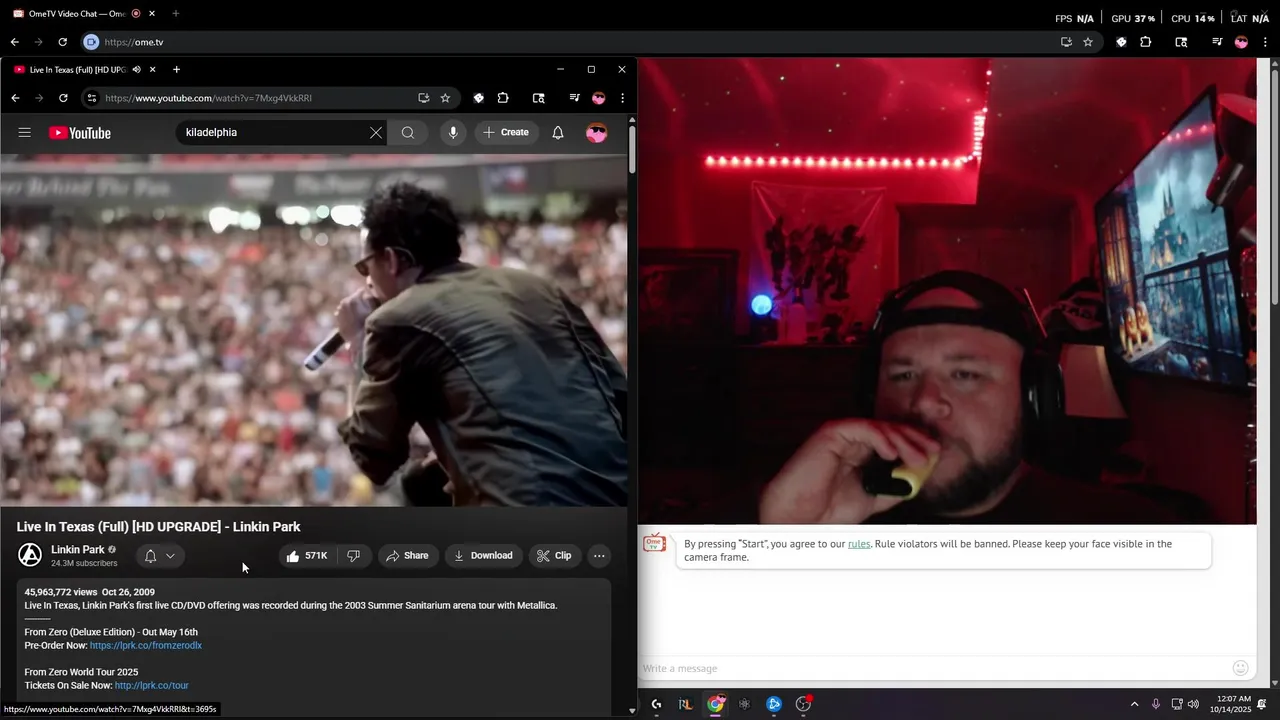Bookmark the YouTube page with the star

(445, 98)
